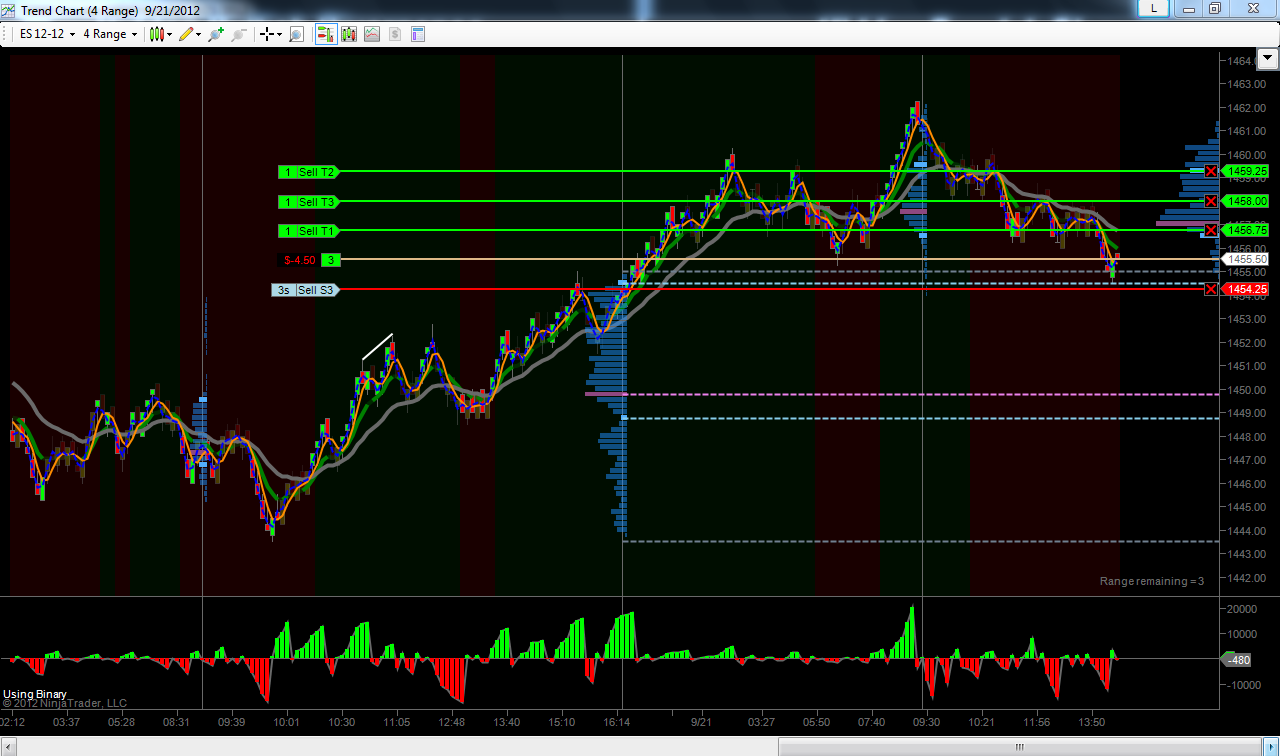1280x756 pixels.
Task: Select the Sell S3 stop order label
Action: (317, 290)
